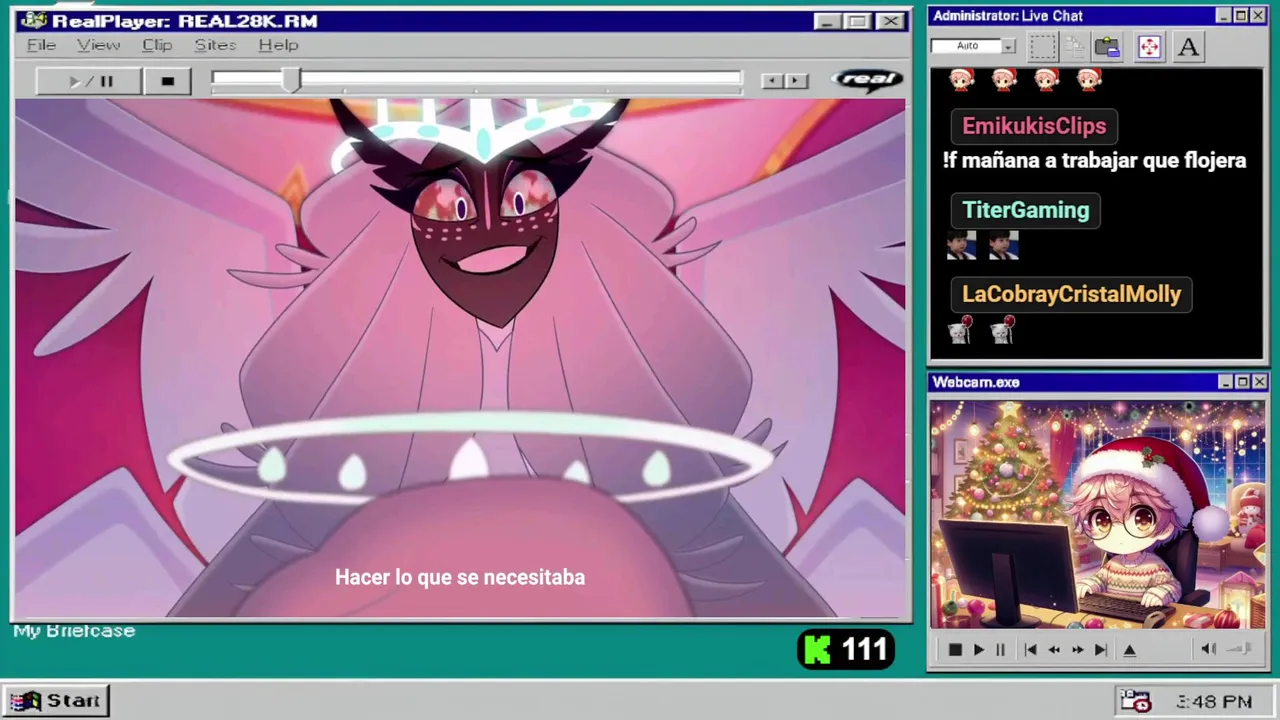Open the Auto font size dropdown
Screen dimensions: 1280x720
click(x=1008, y=46)
